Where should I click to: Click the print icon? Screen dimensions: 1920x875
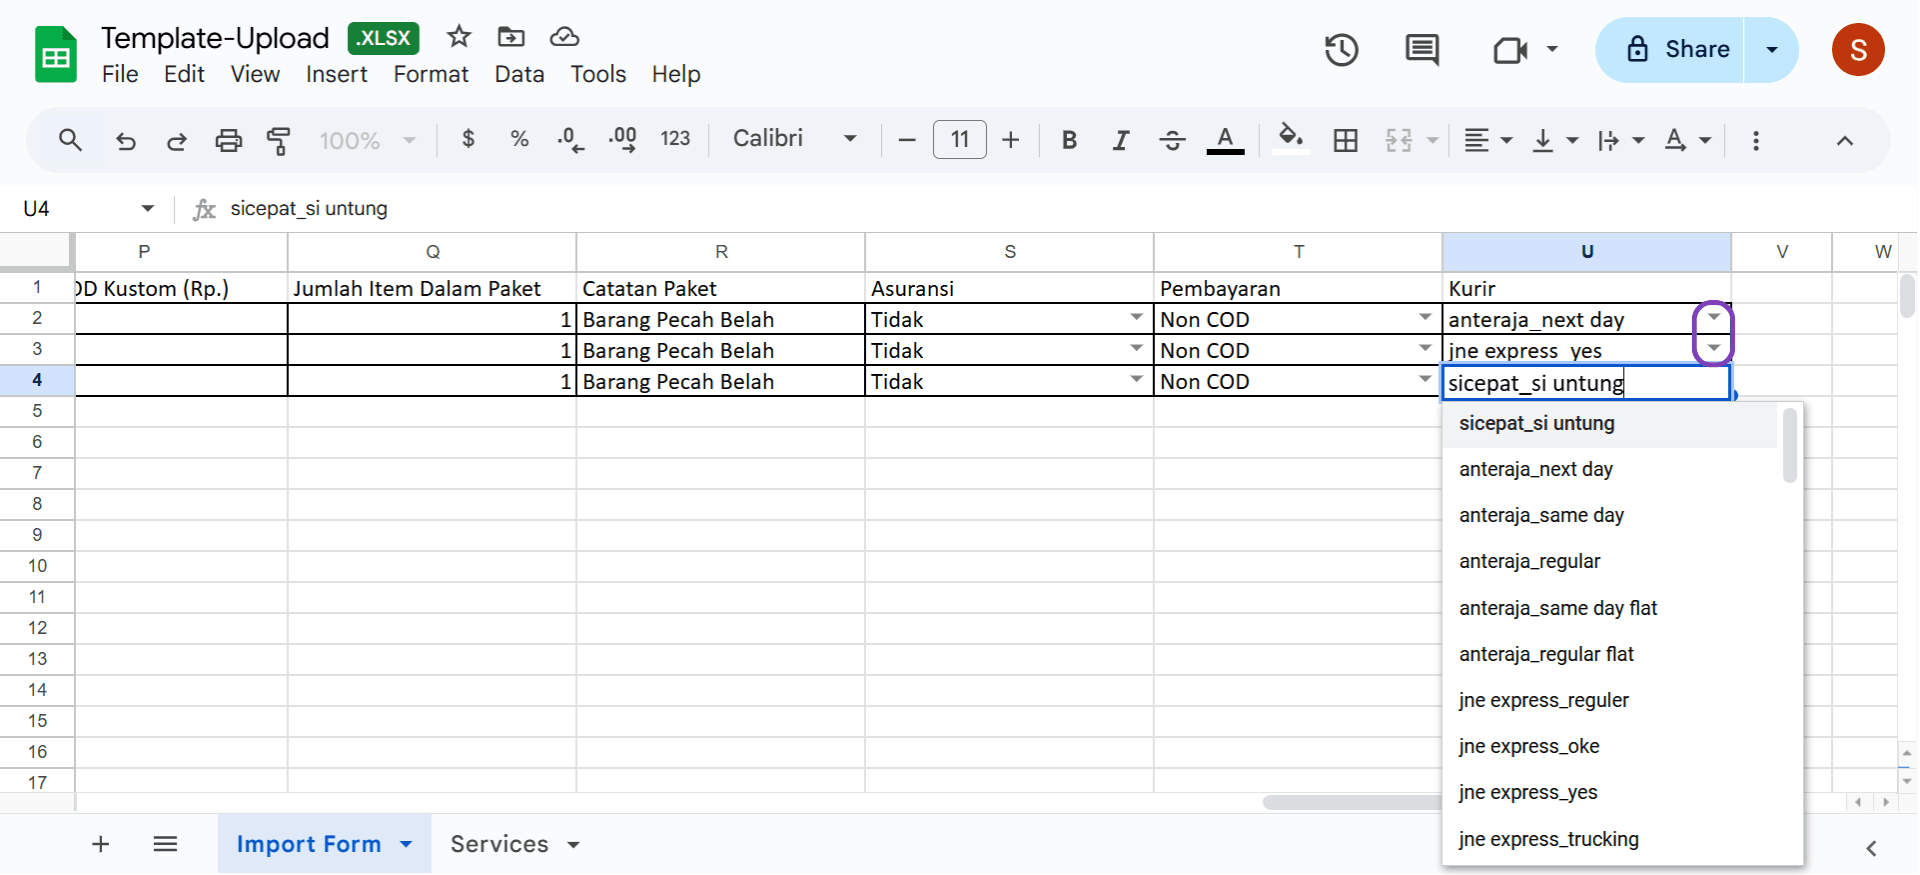click(x=228, y=141)
